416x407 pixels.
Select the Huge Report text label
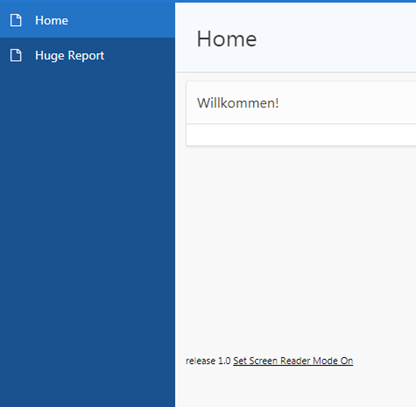click(70, 56)
